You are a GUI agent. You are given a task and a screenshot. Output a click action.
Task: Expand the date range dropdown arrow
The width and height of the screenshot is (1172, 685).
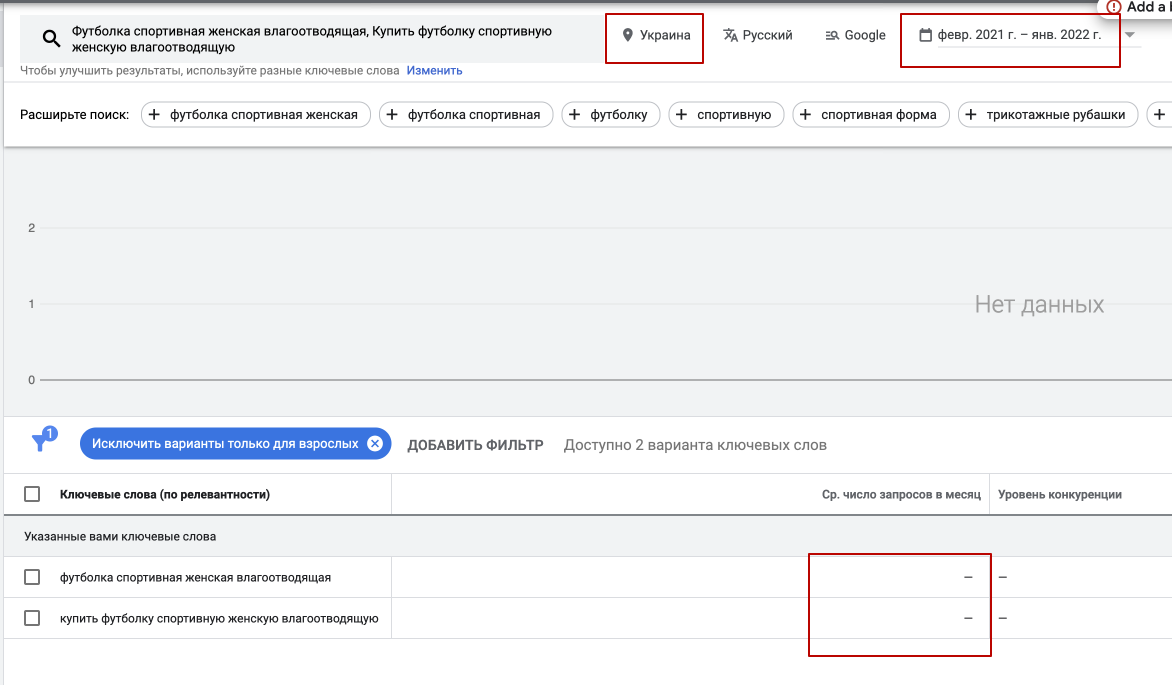click(x=1130, y=35)
